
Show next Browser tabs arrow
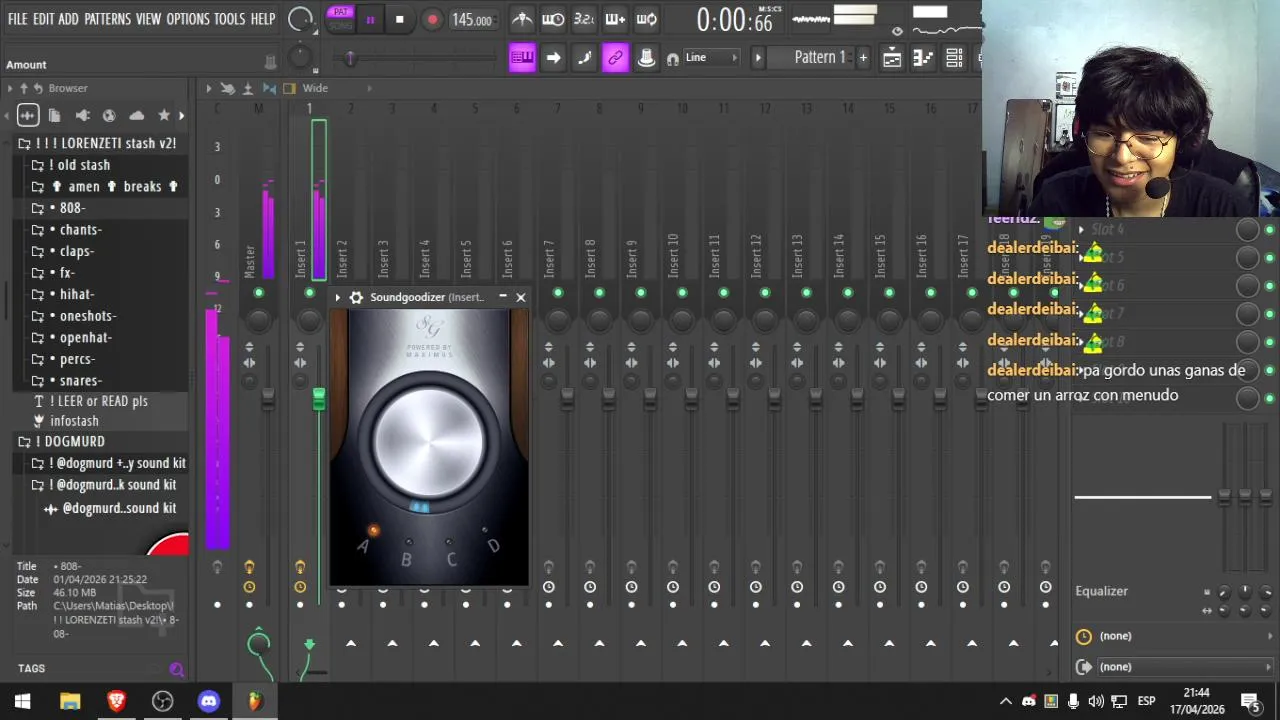coord(181,116)
